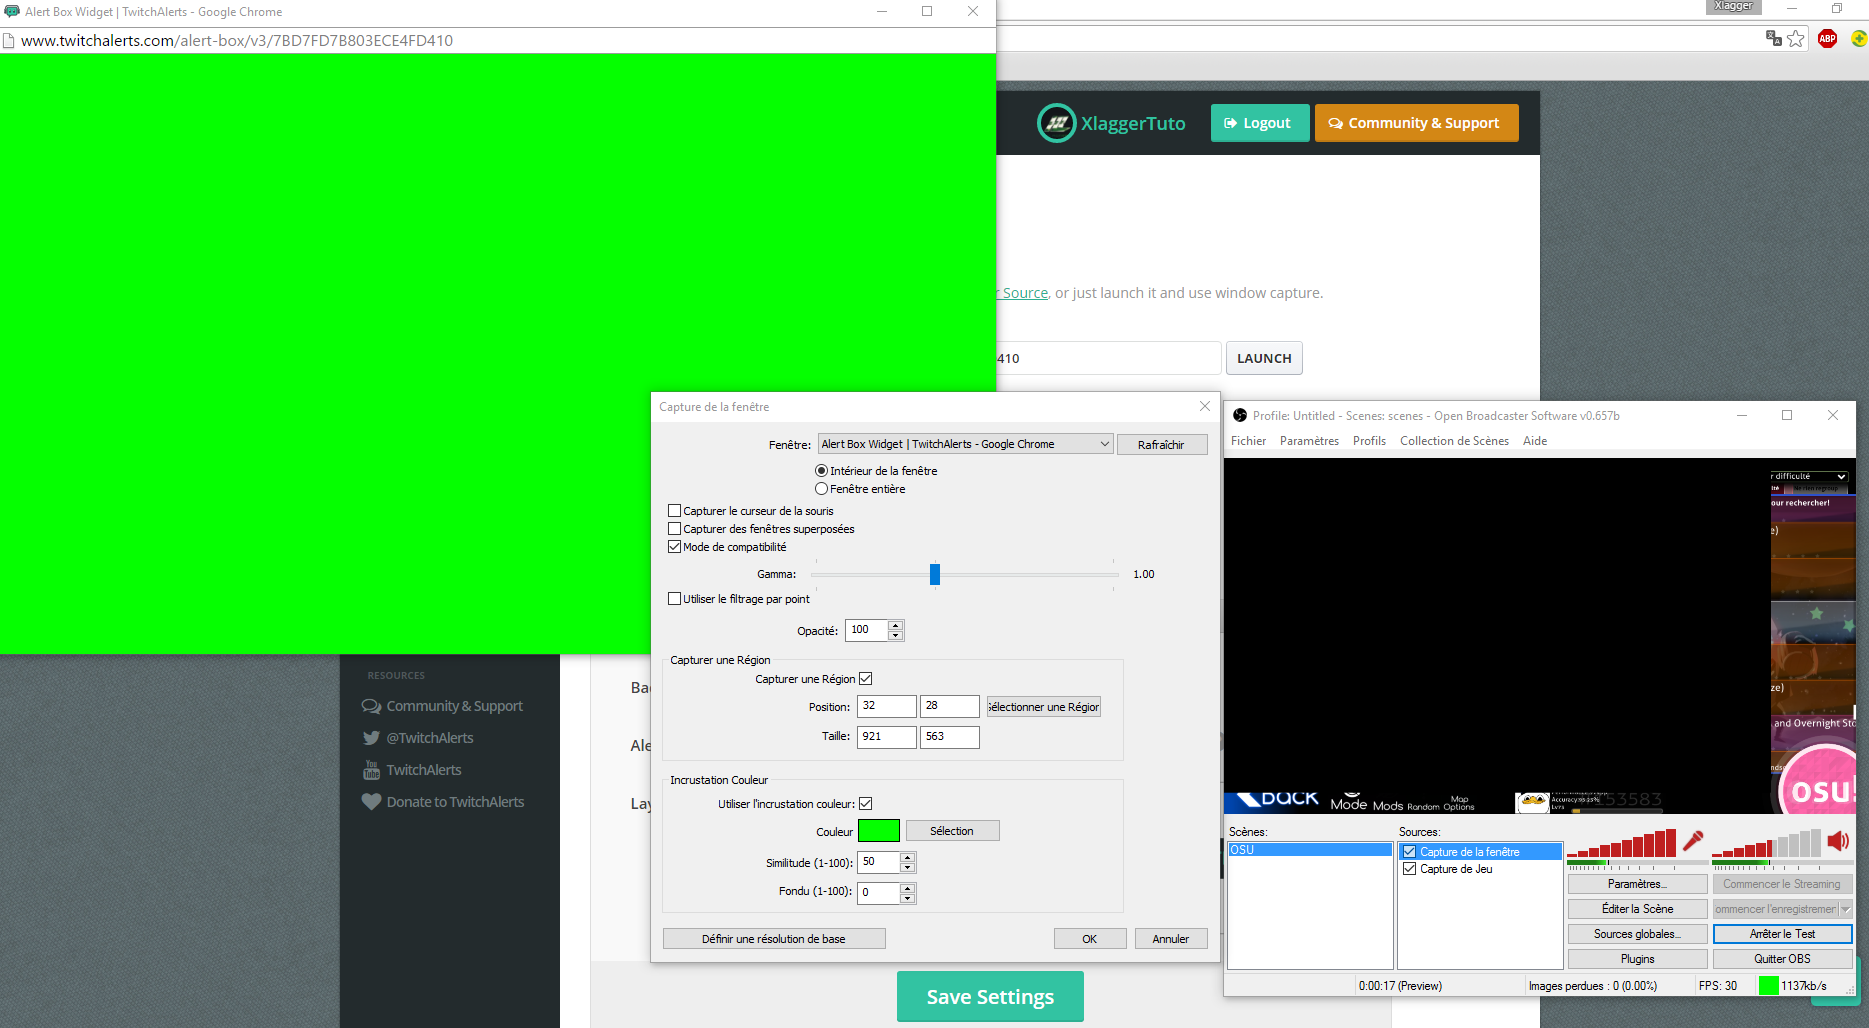Toggle Utiliser l'incrustation couleur checkbox
This screenshot has width=1869, height=1028.
pyautogui.click(x=866, y=804)
